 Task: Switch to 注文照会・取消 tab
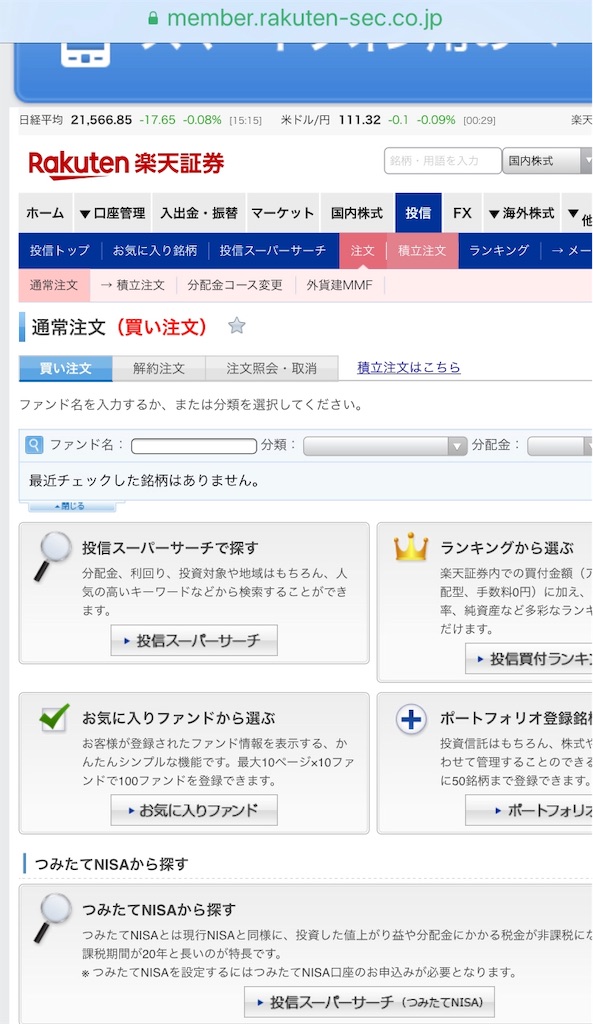coord(272,368)
